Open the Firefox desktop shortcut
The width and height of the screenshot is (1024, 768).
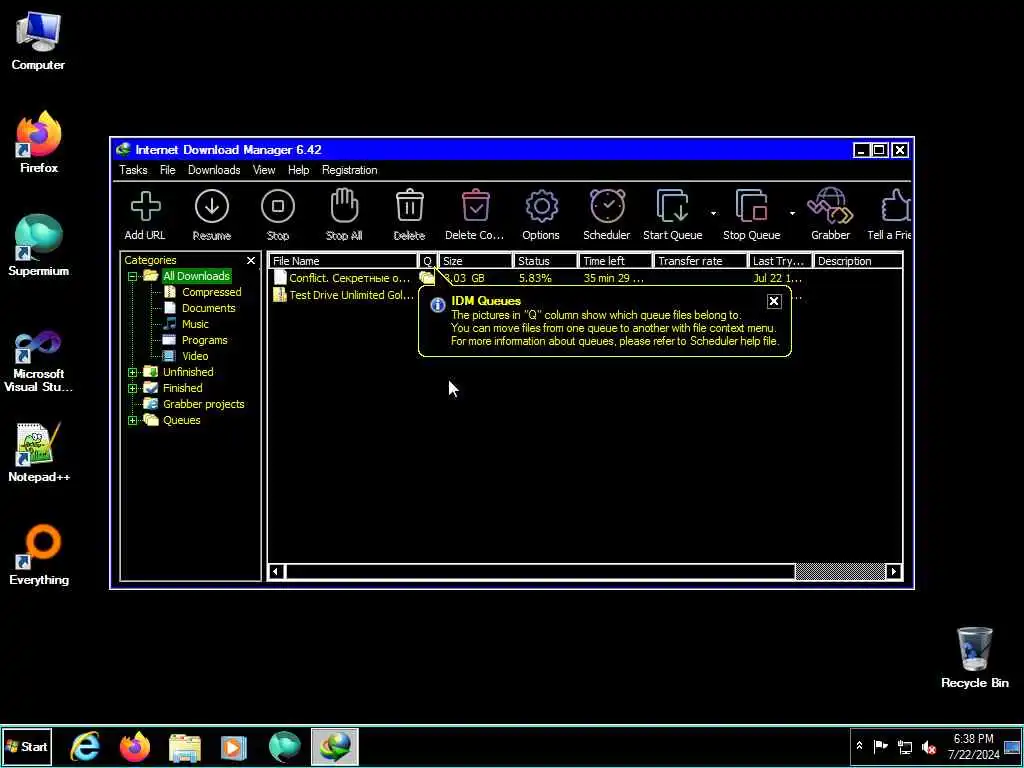39,142
